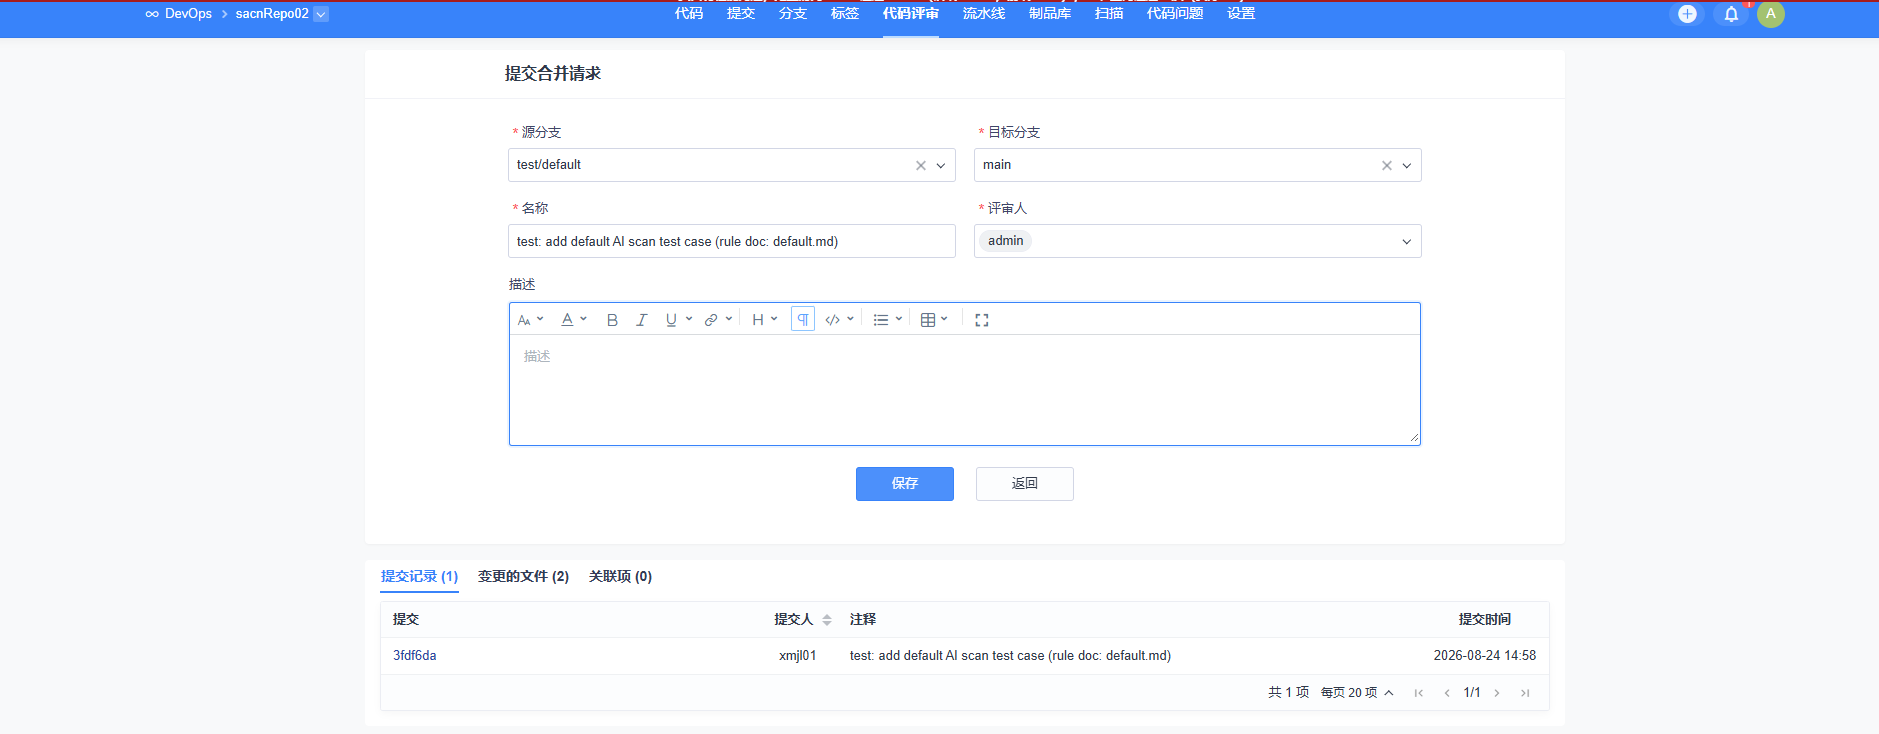Open the font color picker
The height and width of the screenshot is (734, 1879).
pos(574,320)
